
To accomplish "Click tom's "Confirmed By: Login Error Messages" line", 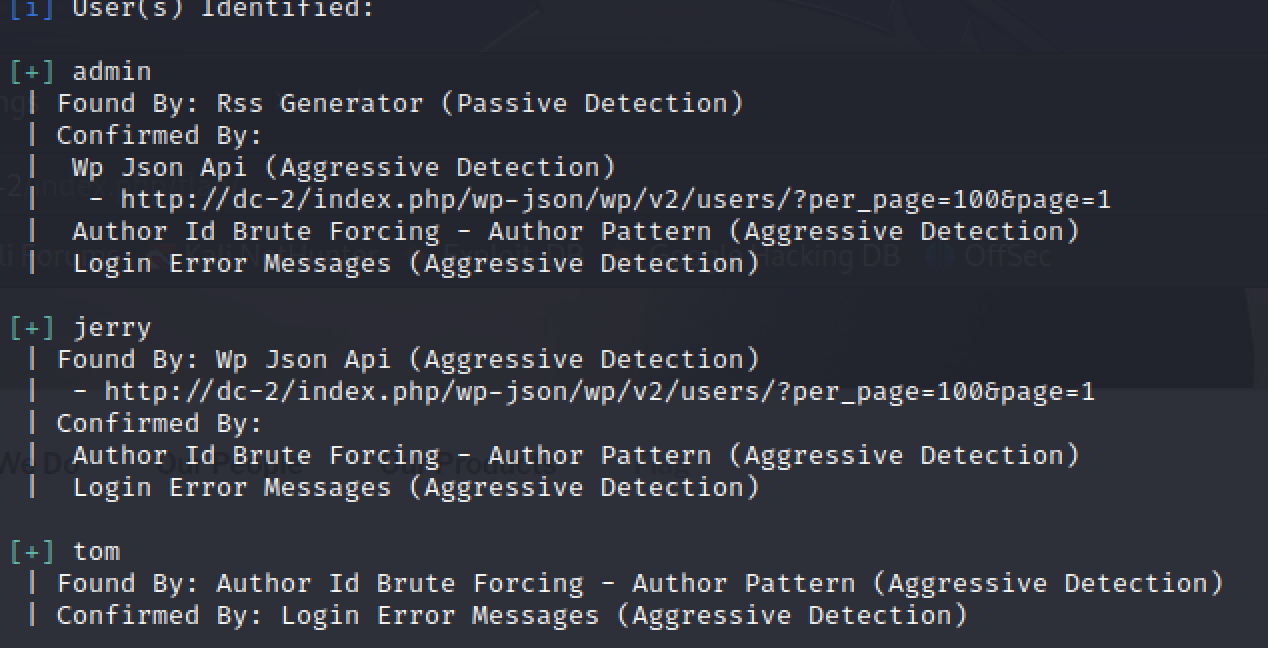I will click(511, 615).
